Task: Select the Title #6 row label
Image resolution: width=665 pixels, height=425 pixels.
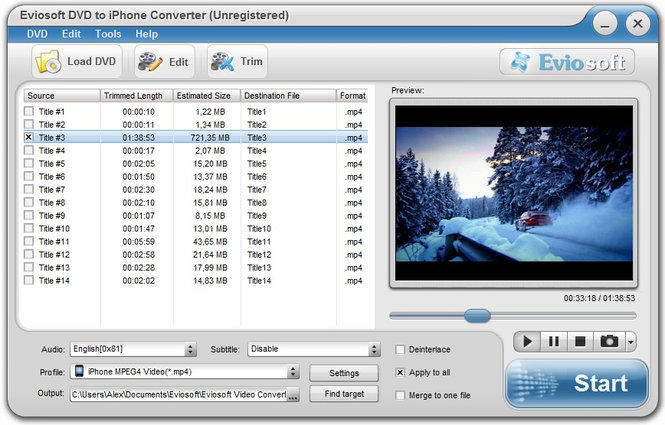Action: (52, 176)
